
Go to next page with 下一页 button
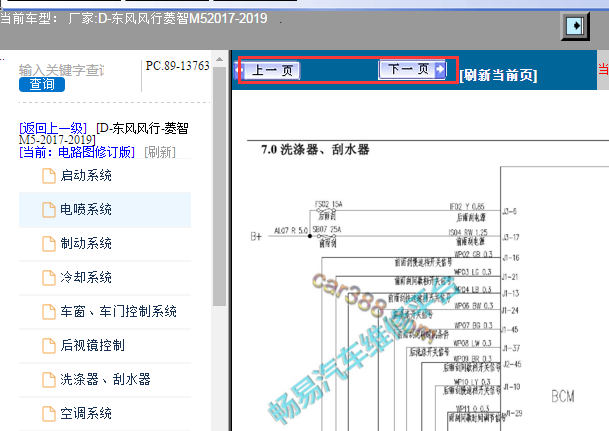click(412, 70)
